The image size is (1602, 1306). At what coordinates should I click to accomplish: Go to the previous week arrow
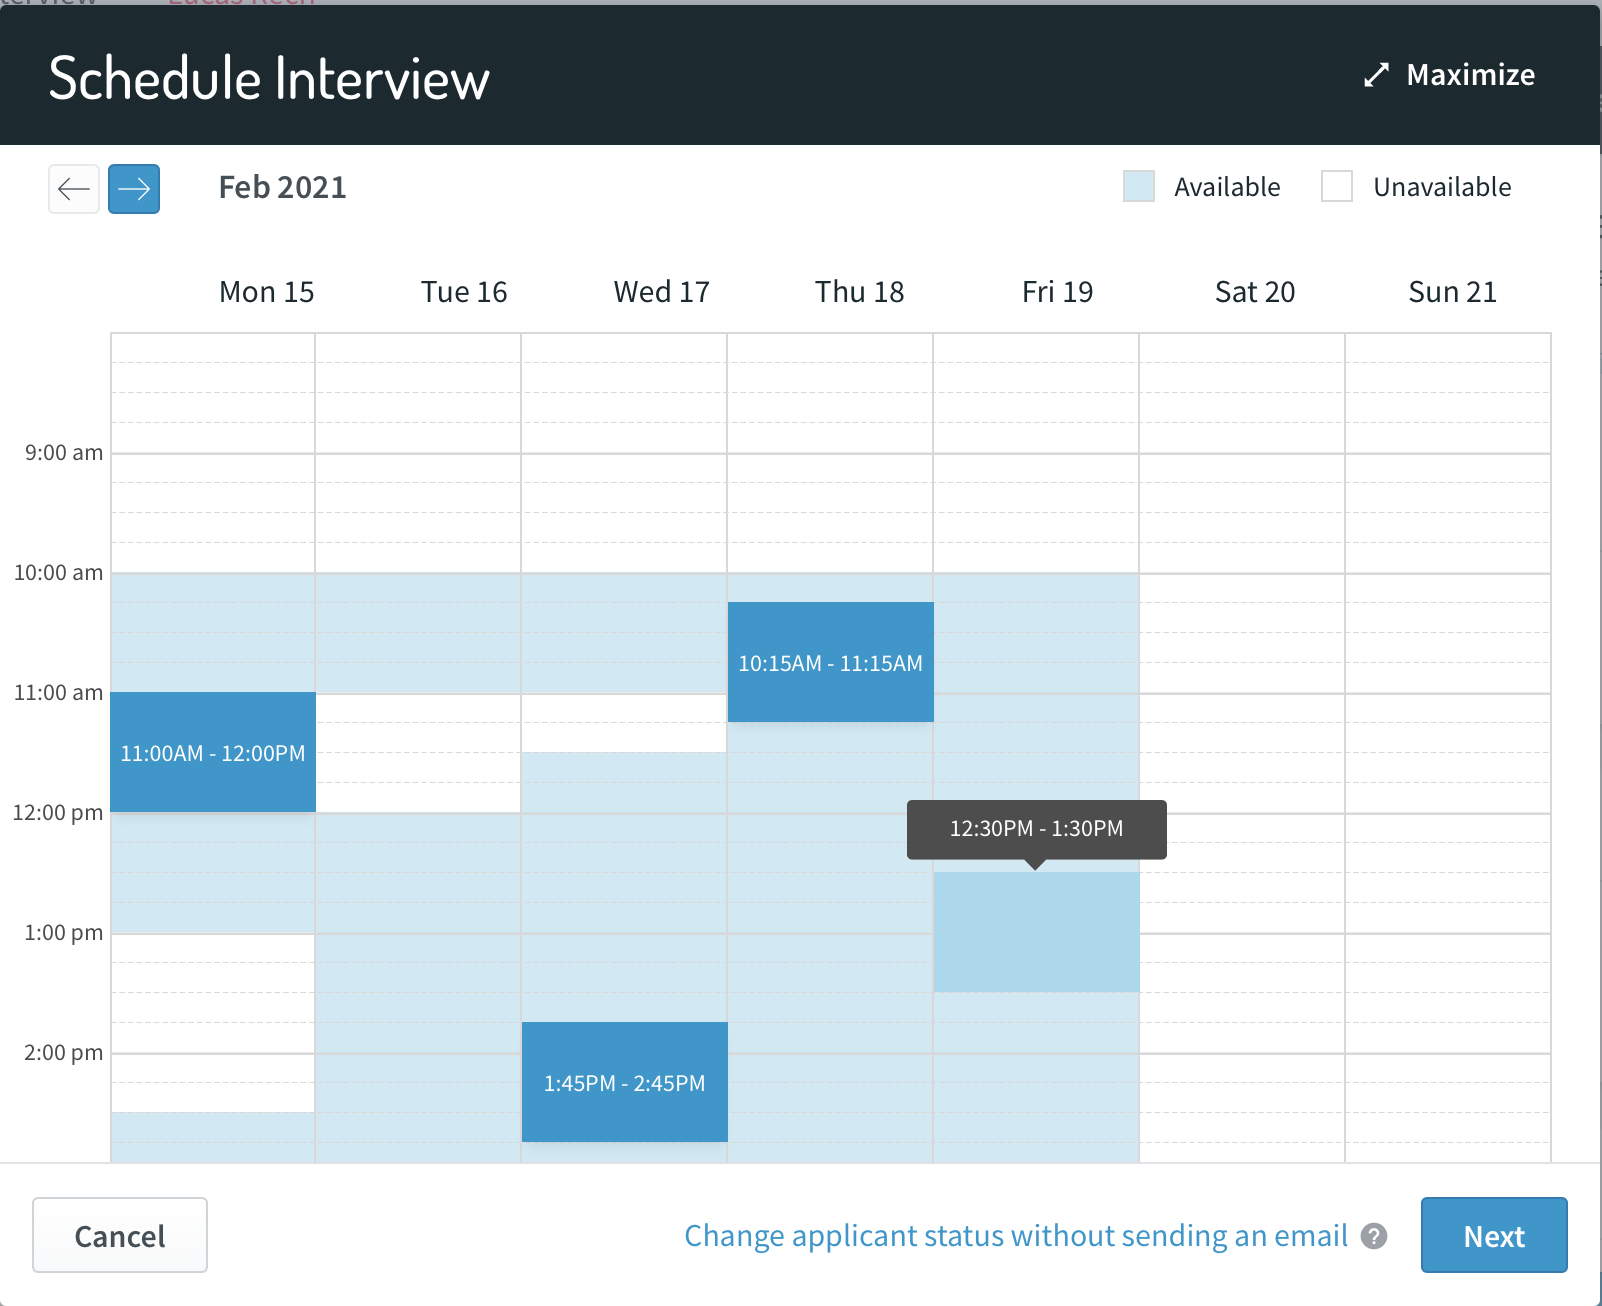74,189
